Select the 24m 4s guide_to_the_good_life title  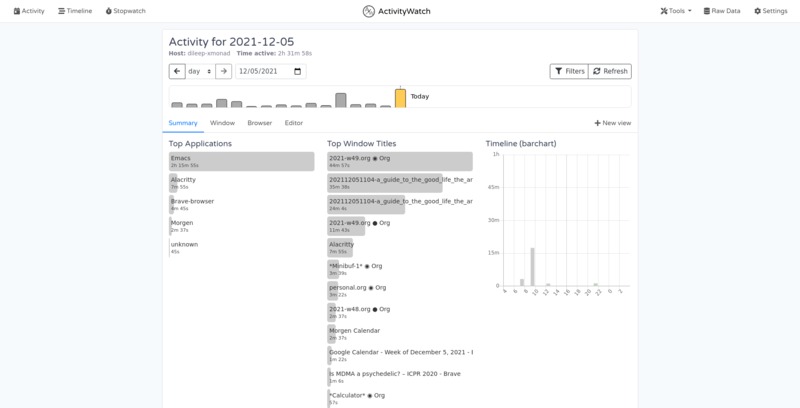point(400,205)
